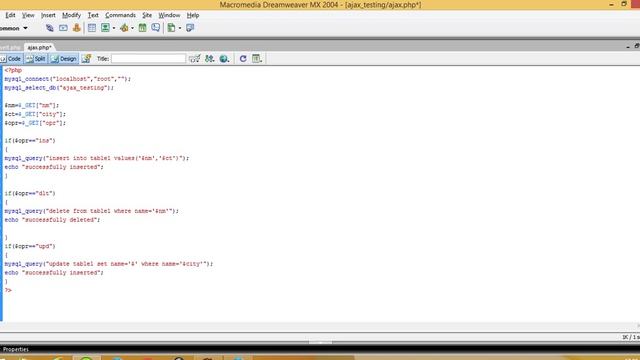The width and height of the screenshot is (640, 360).
Task: Click the document Title input field
Action: (148, 59)
